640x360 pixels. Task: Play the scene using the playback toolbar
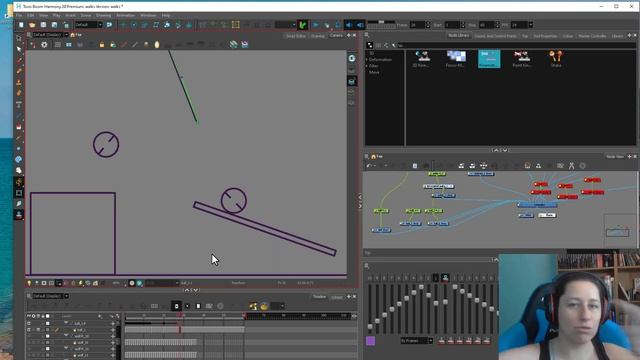316,25
